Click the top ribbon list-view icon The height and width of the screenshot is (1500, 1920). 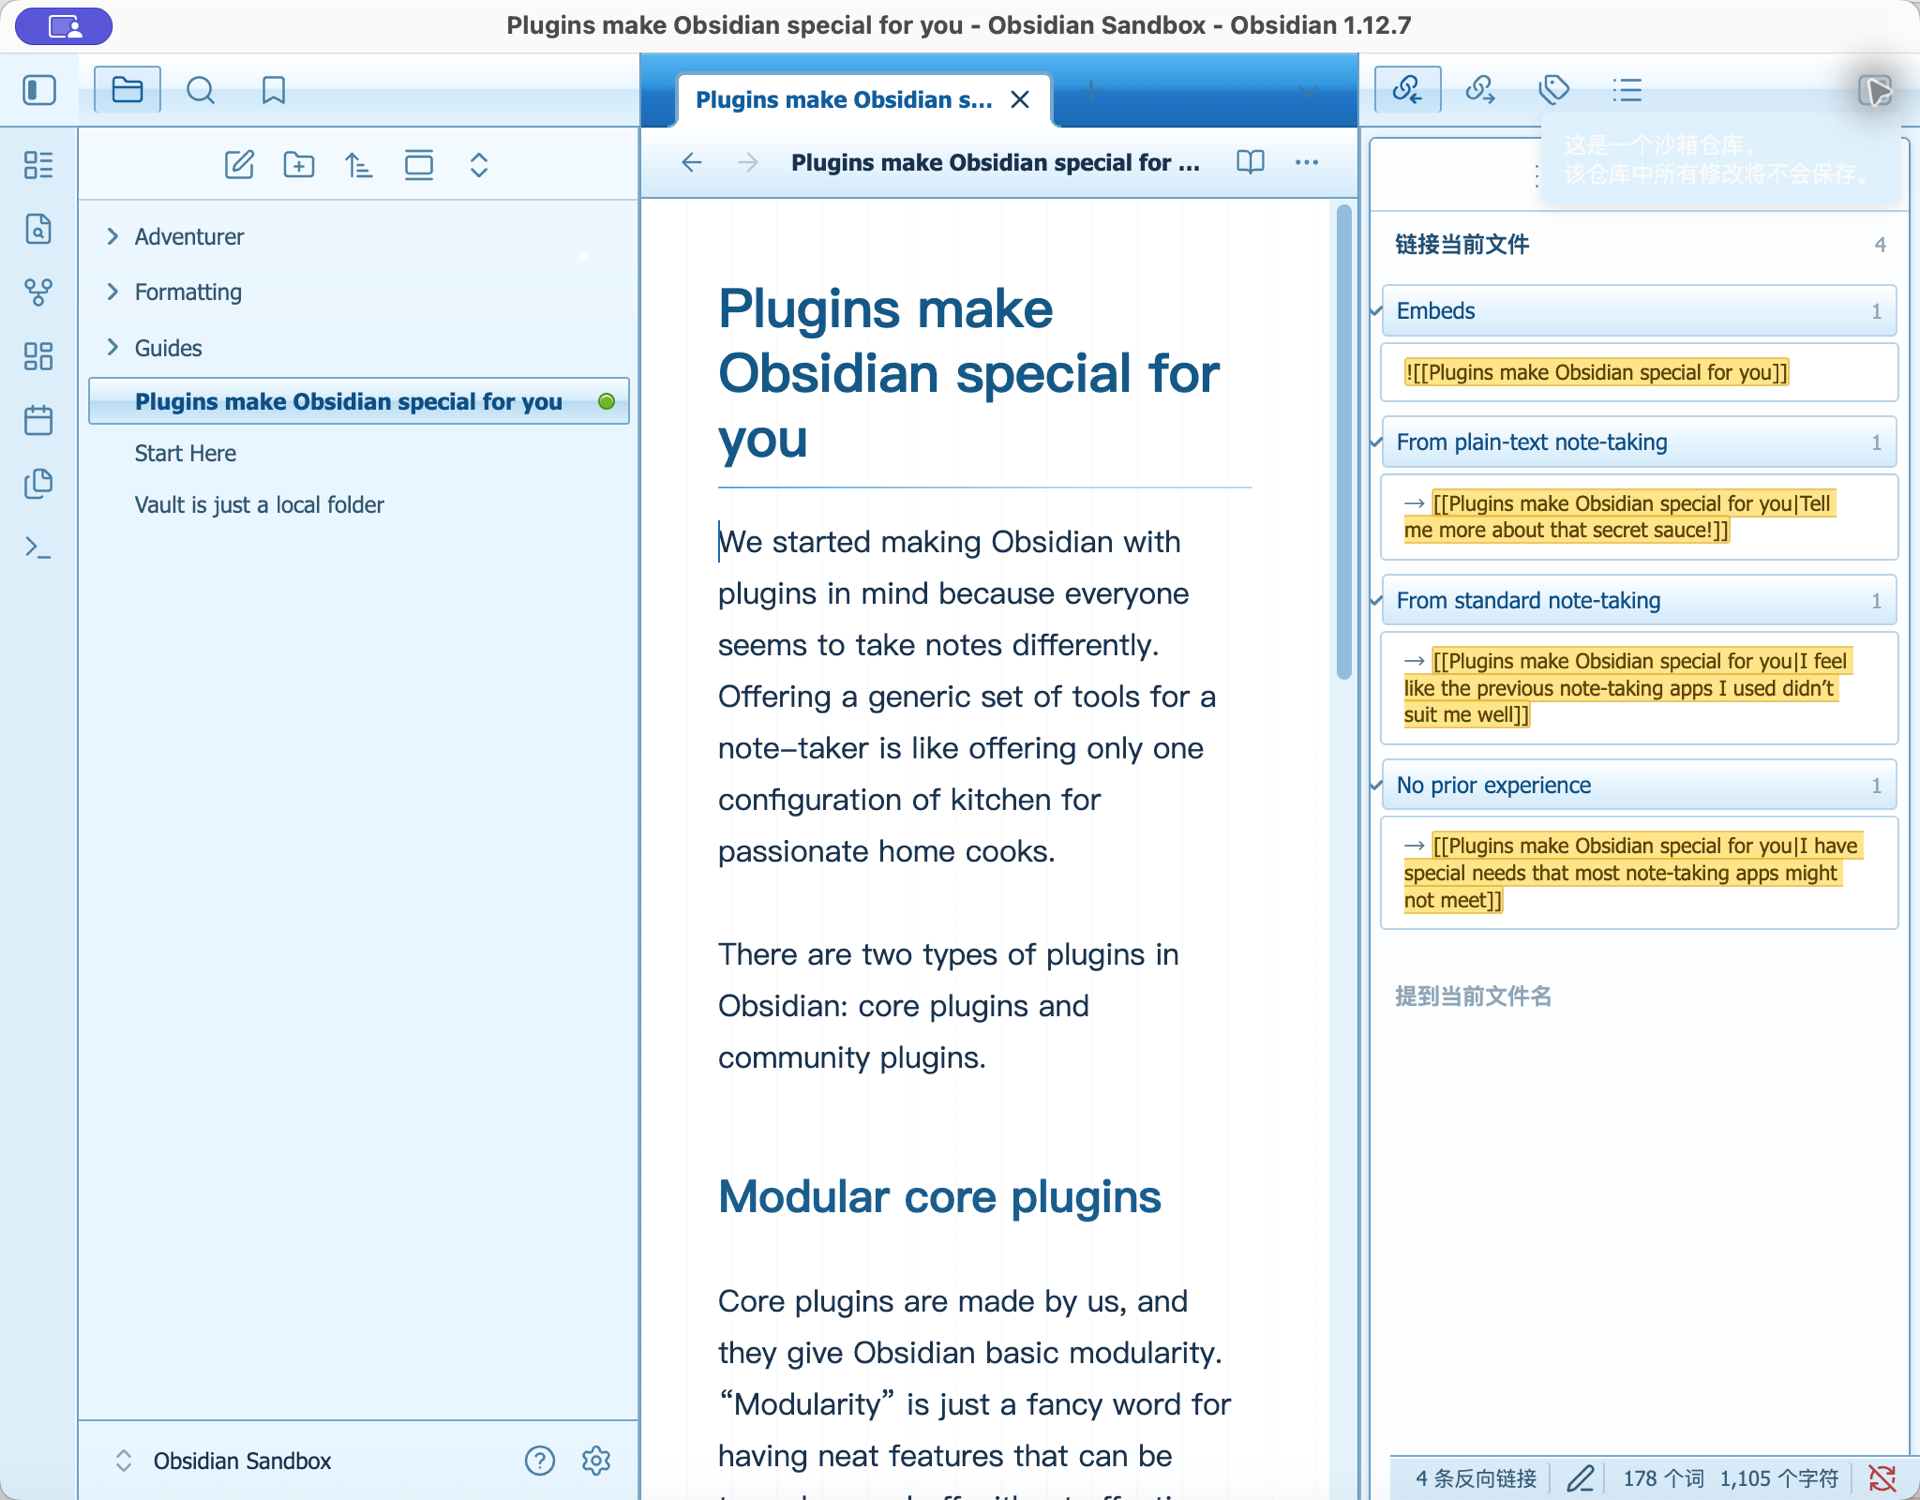click(38, 165)
